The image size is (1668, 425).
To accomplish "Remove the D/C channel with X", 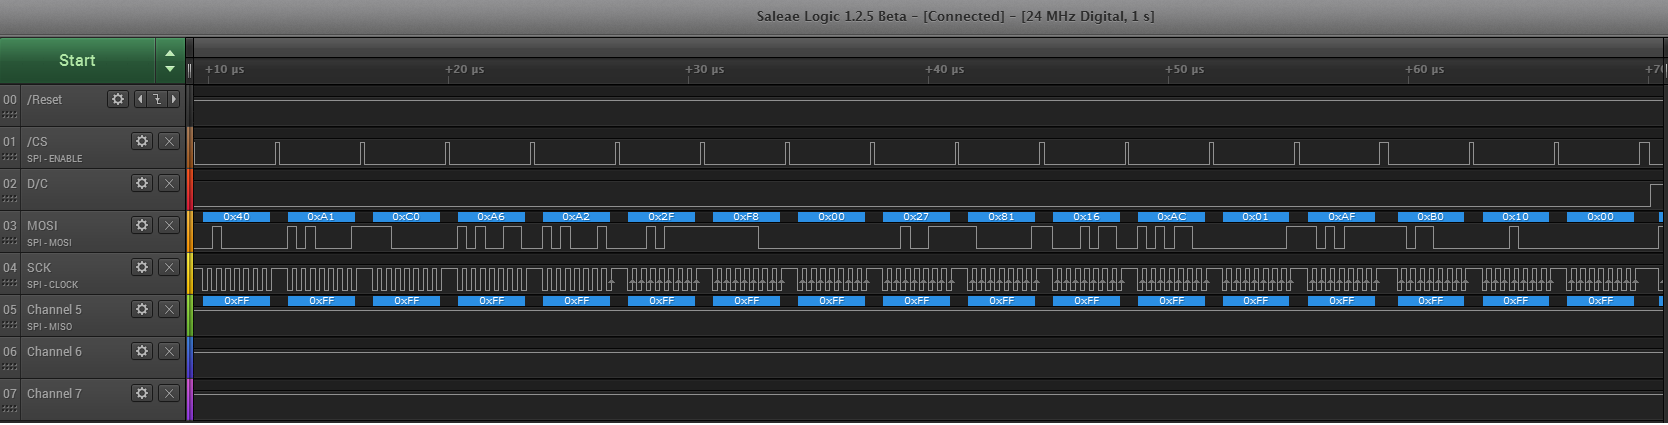I will pos(170,183).
